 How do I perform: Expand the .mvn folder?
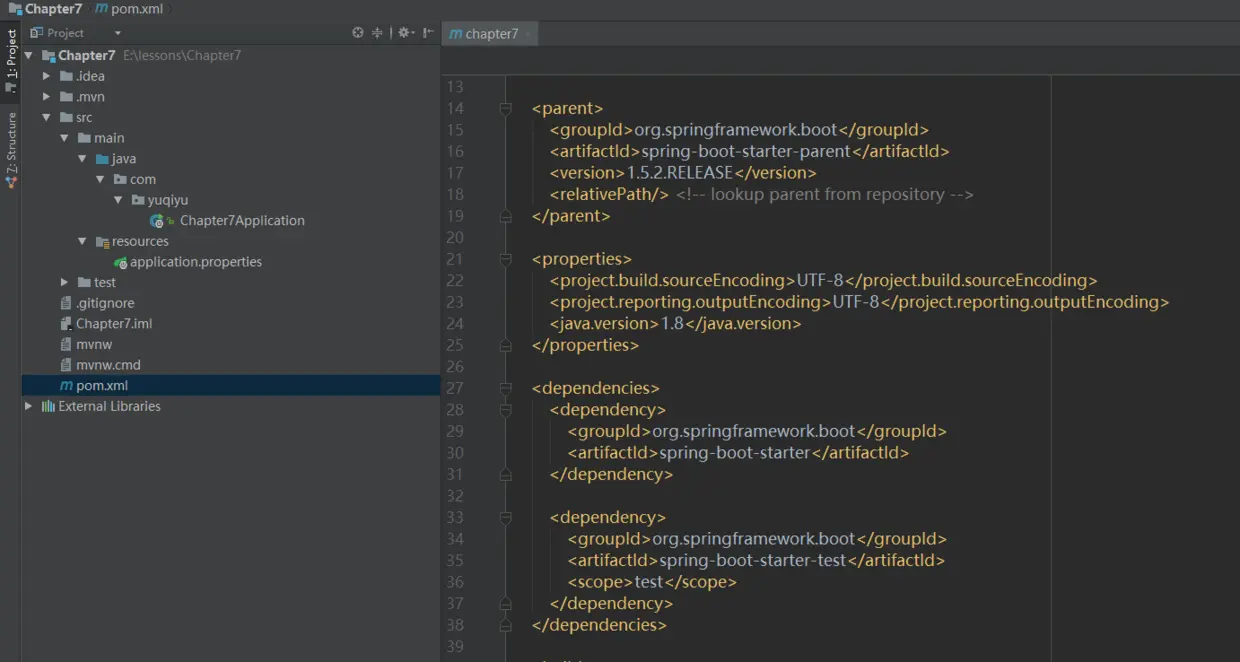click(47, 97)
